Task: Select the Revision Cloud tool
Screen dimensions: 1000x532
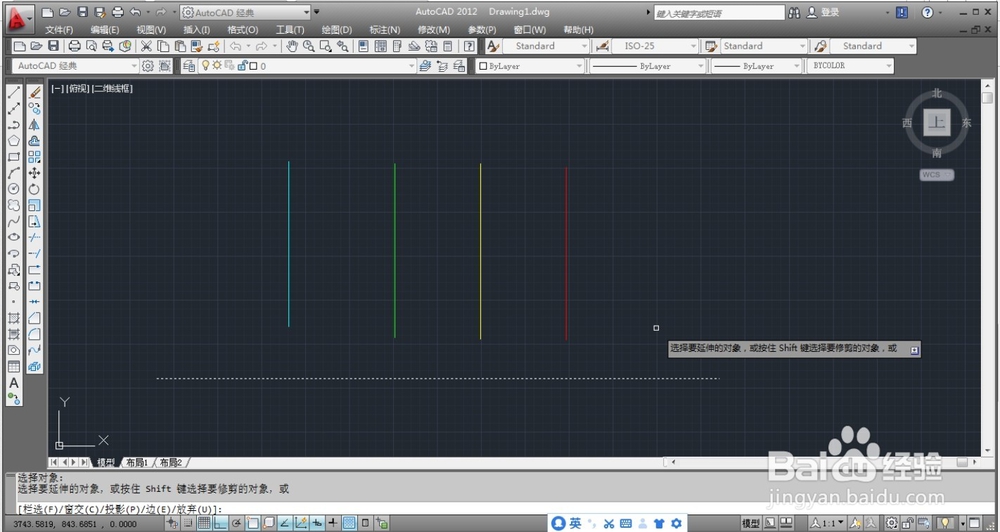Action: click(x=13, y=205)
